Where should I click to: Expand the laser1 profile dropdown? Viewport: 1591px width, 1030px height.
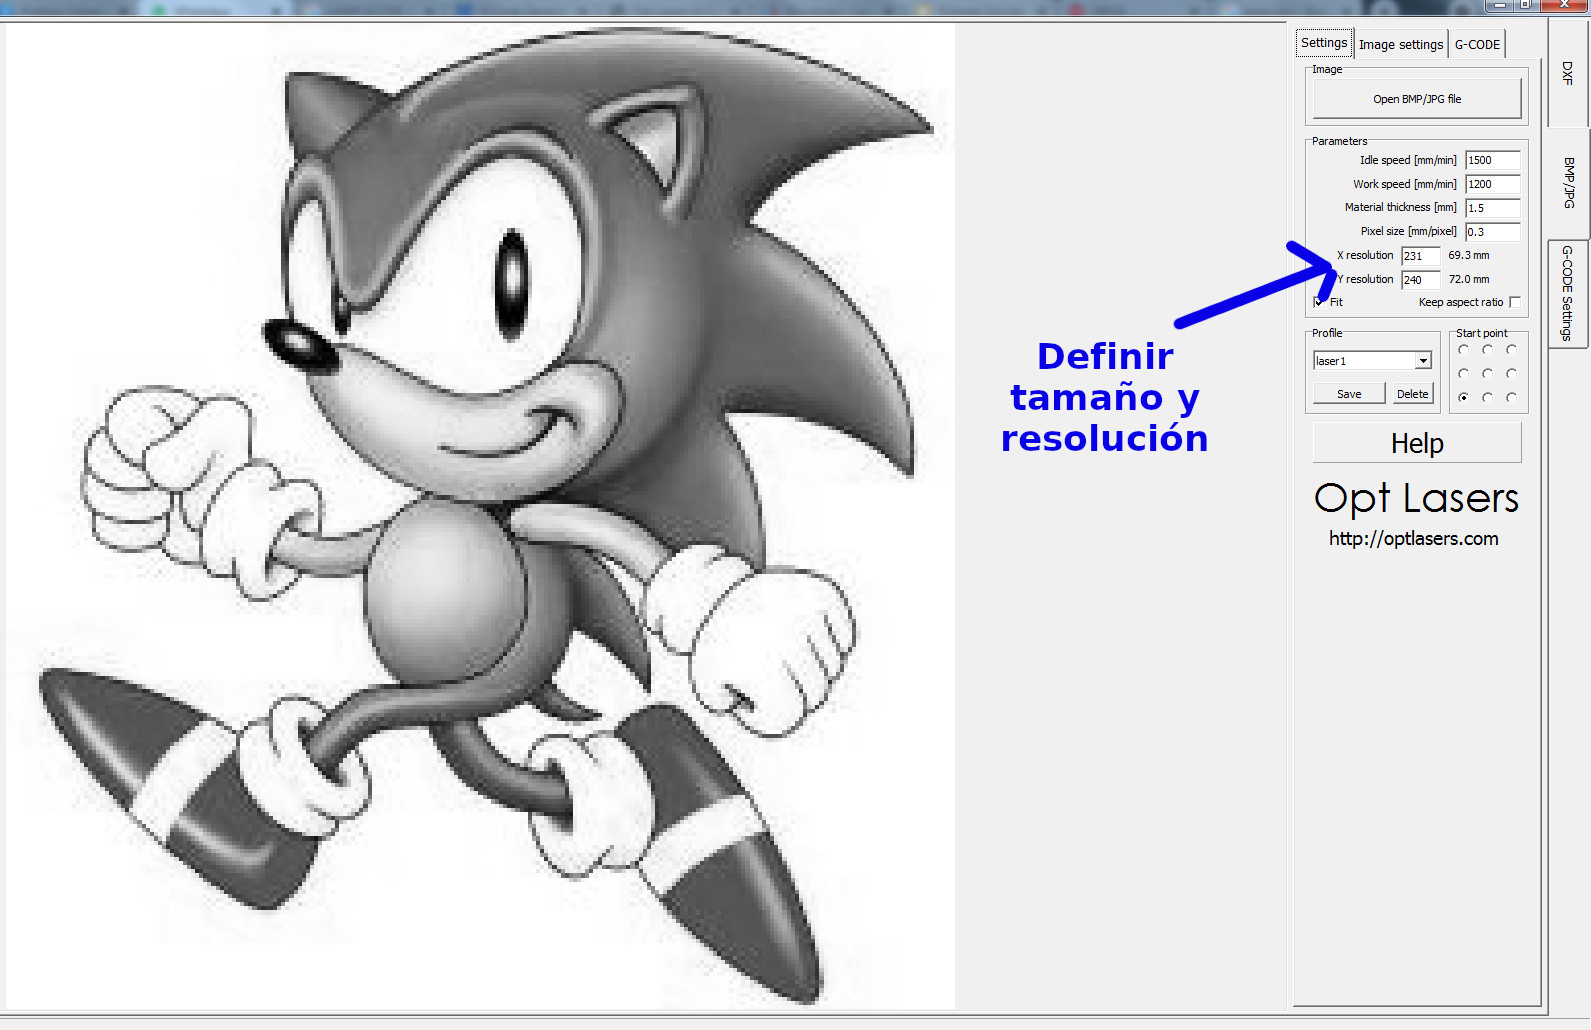1423,361
